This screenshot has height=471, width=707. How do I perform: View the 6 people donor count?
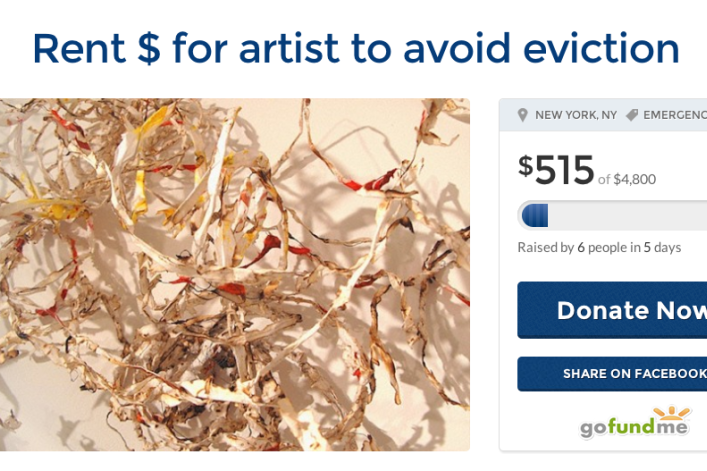pos(601,247)
